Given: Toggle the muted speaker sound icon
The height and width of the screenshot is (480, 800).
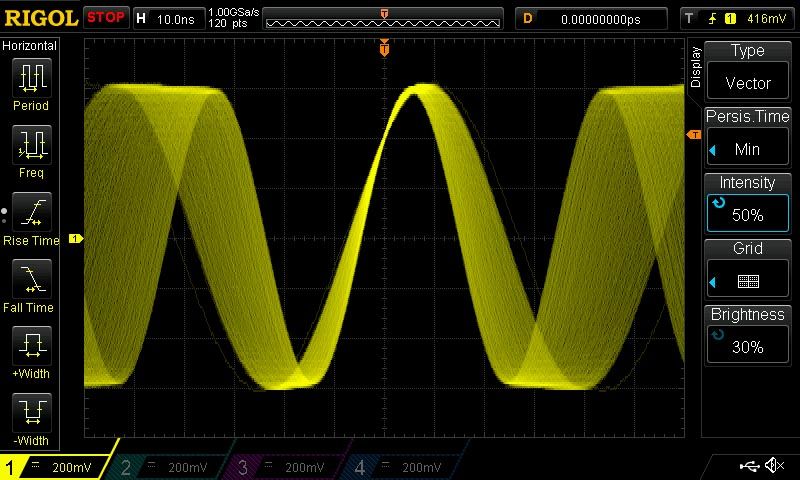Looking at the screenshot, I should pos(774,466).
